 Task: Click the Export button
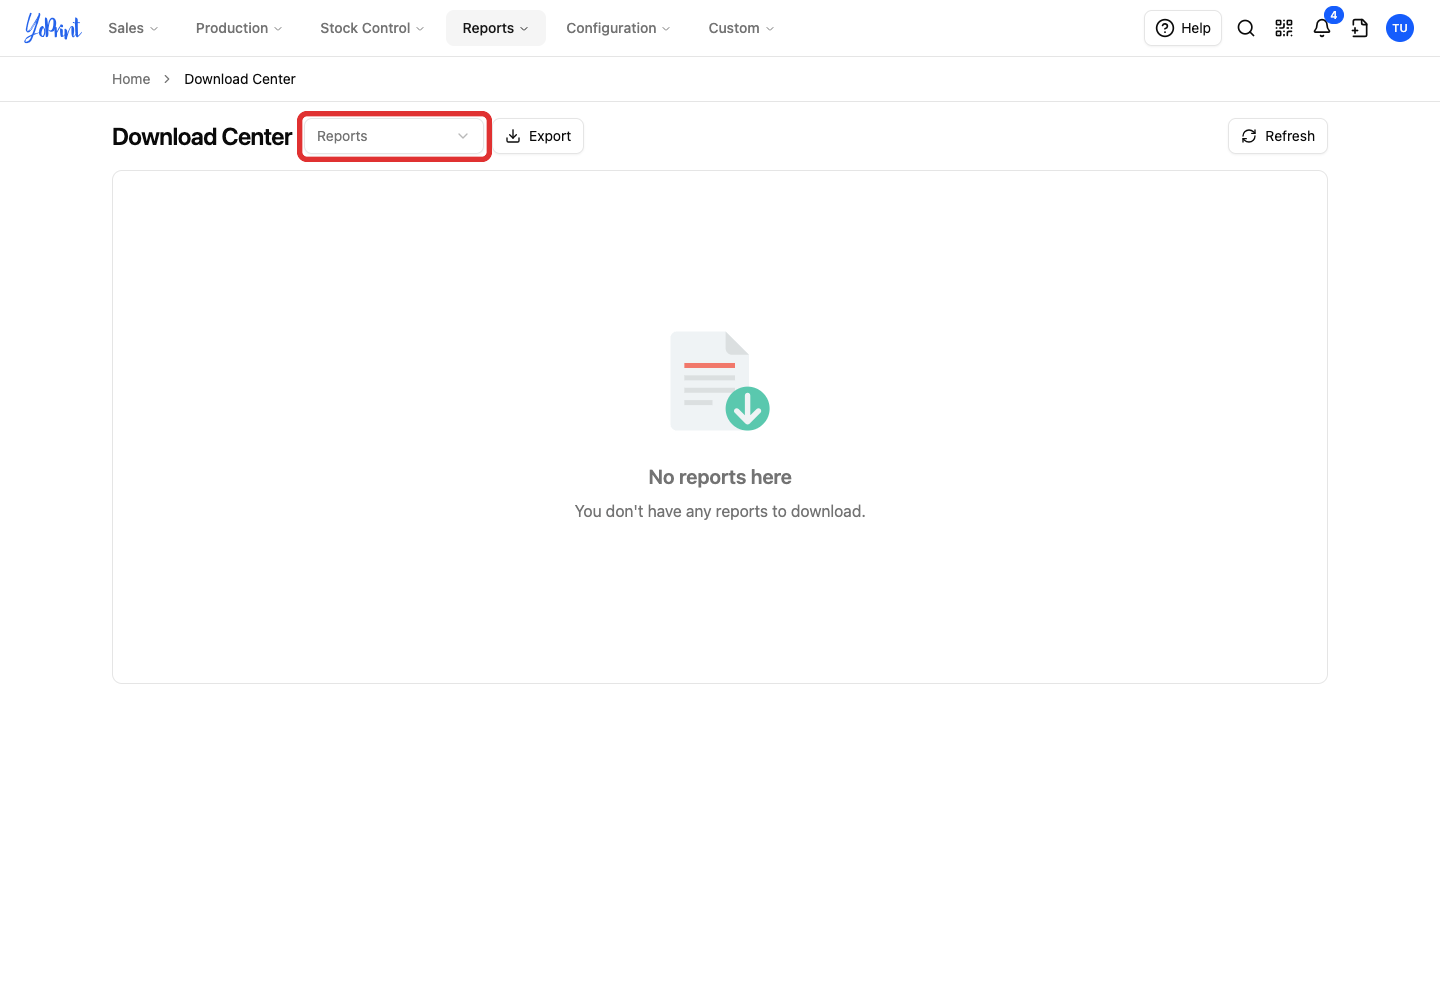tap(538, 136)
